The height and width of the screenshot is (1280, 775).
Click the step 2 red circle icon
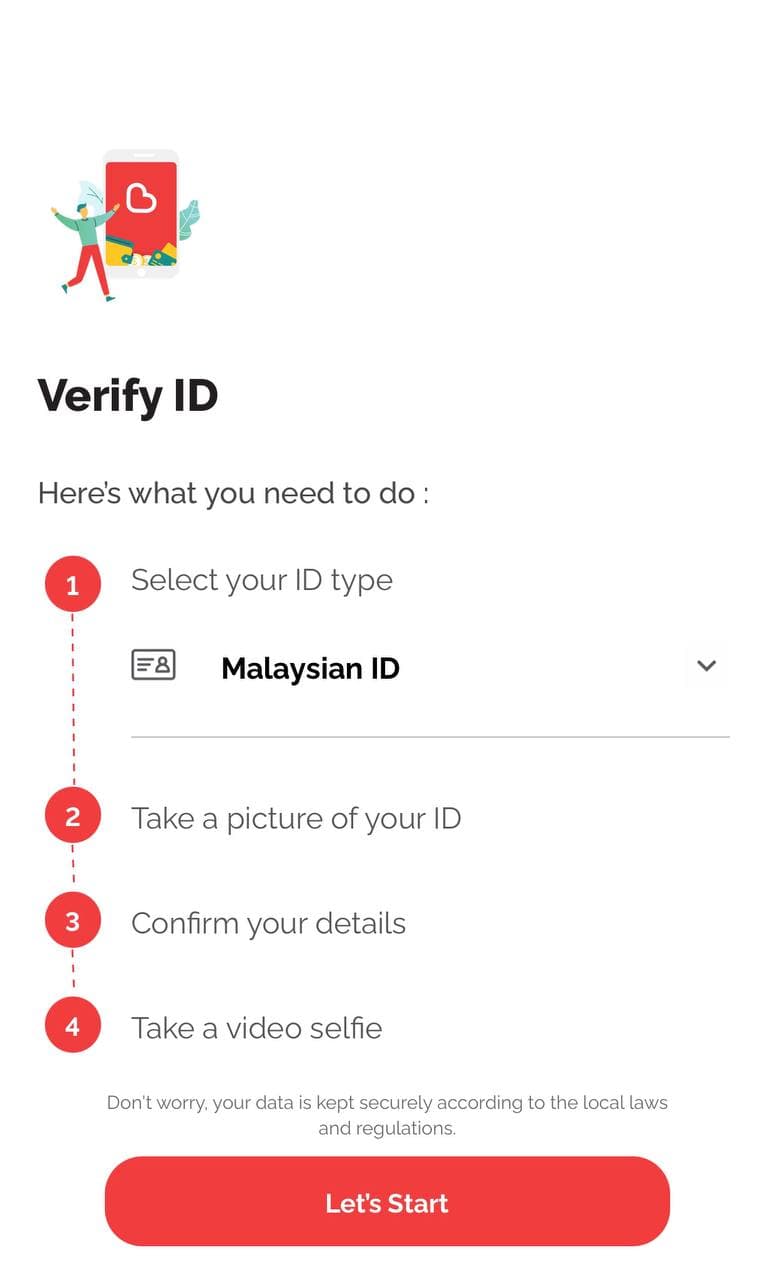[x=72, y=816]
